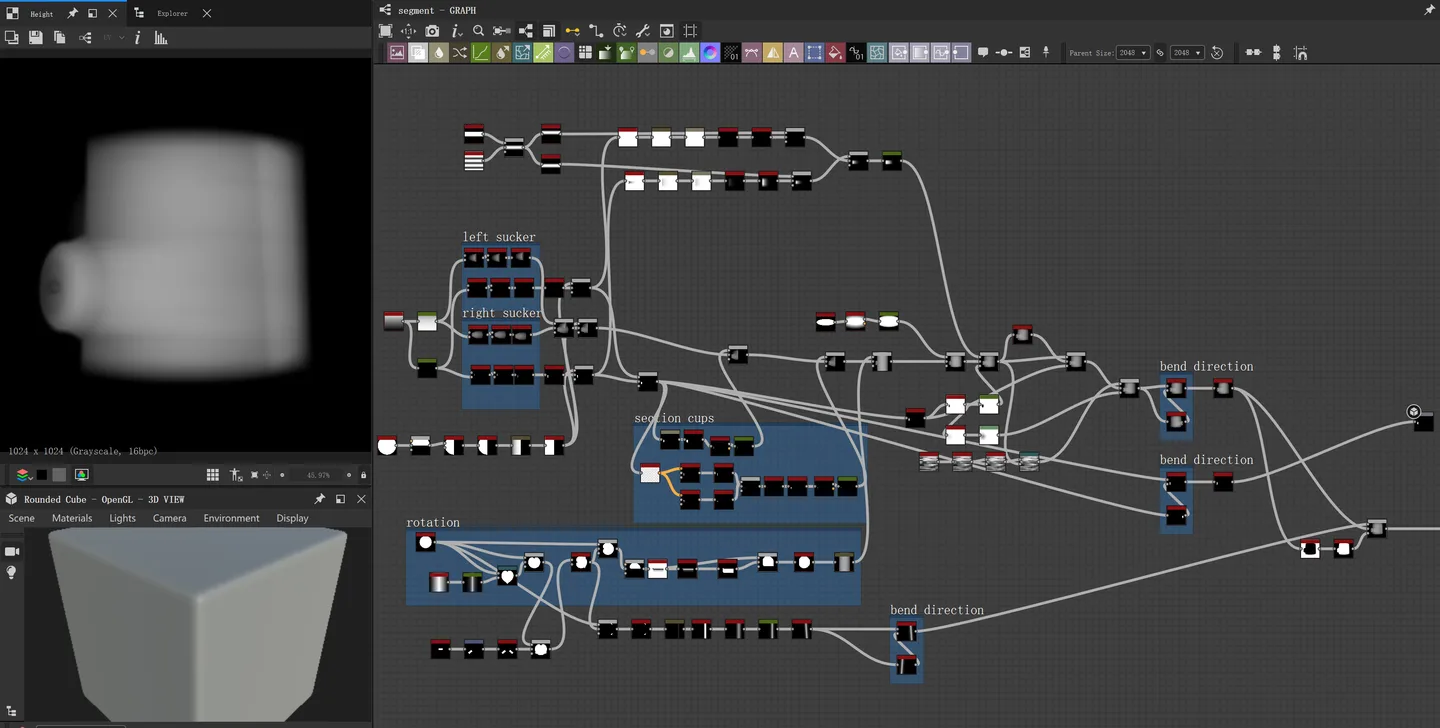Add a Levels histogram node
This screenshot has height=728, width=1440.
tap(689, 53)
